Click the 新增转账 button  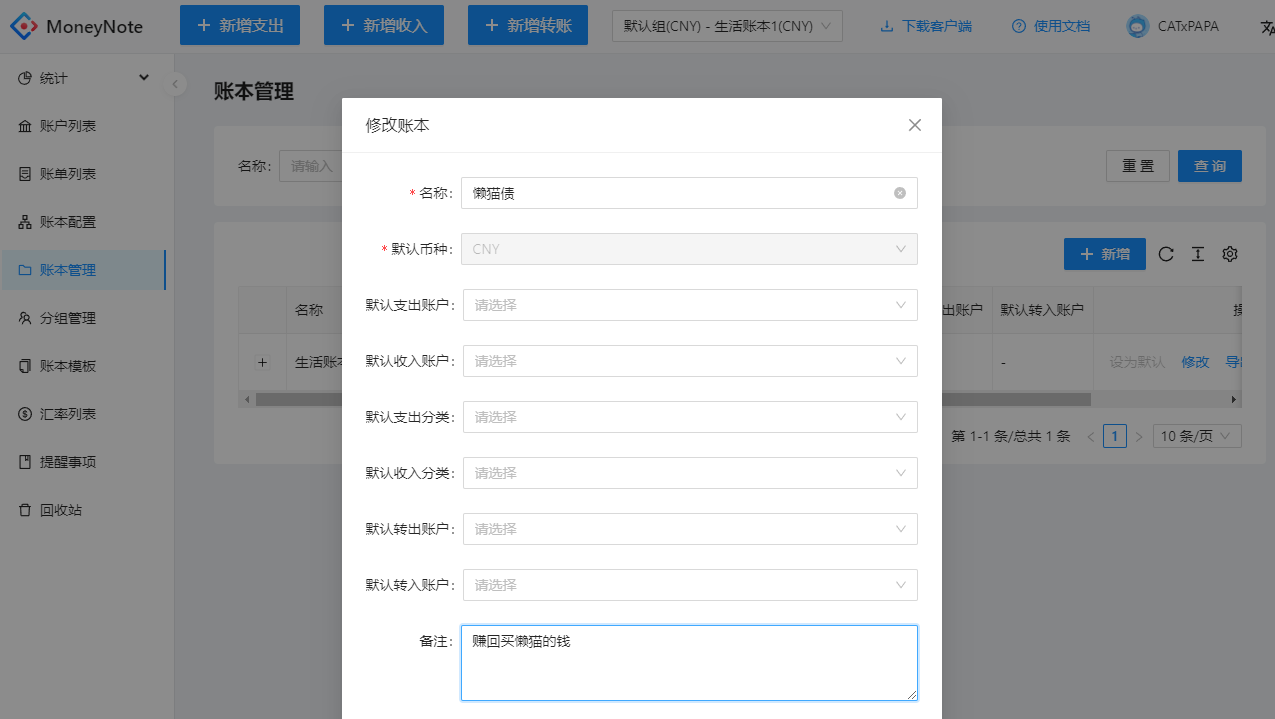(528, 25)
